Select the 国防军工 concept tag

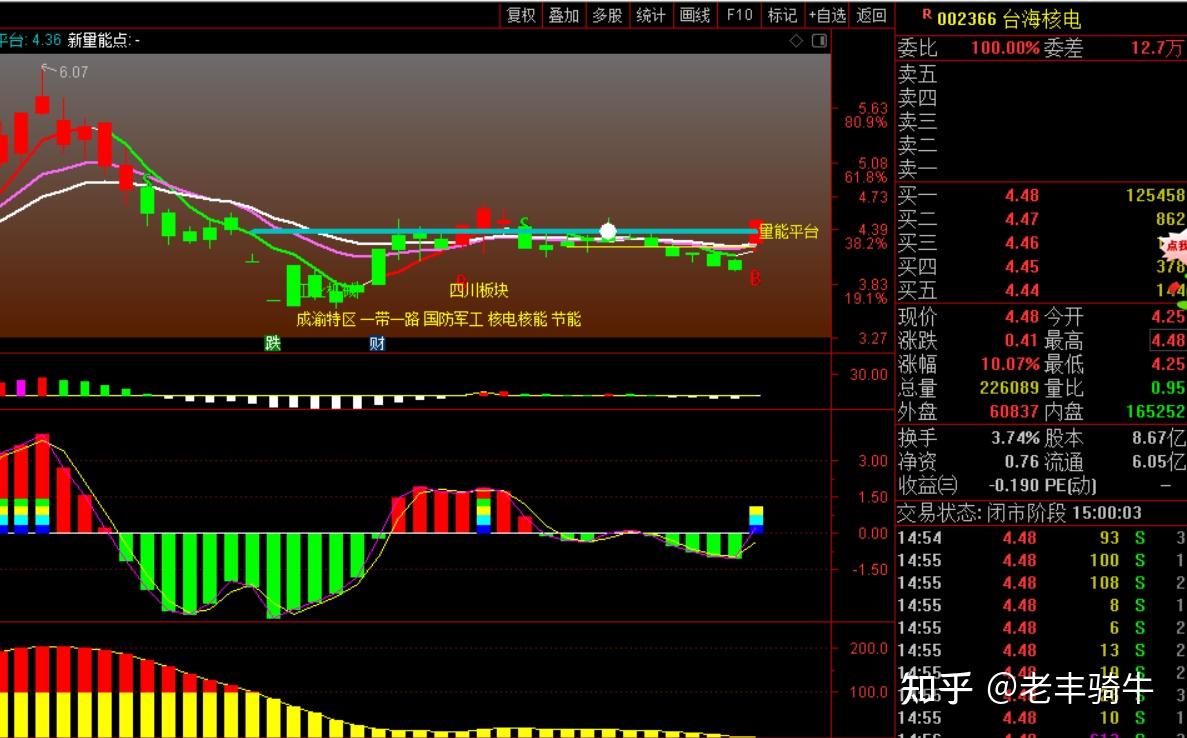(x=453, y=319)
